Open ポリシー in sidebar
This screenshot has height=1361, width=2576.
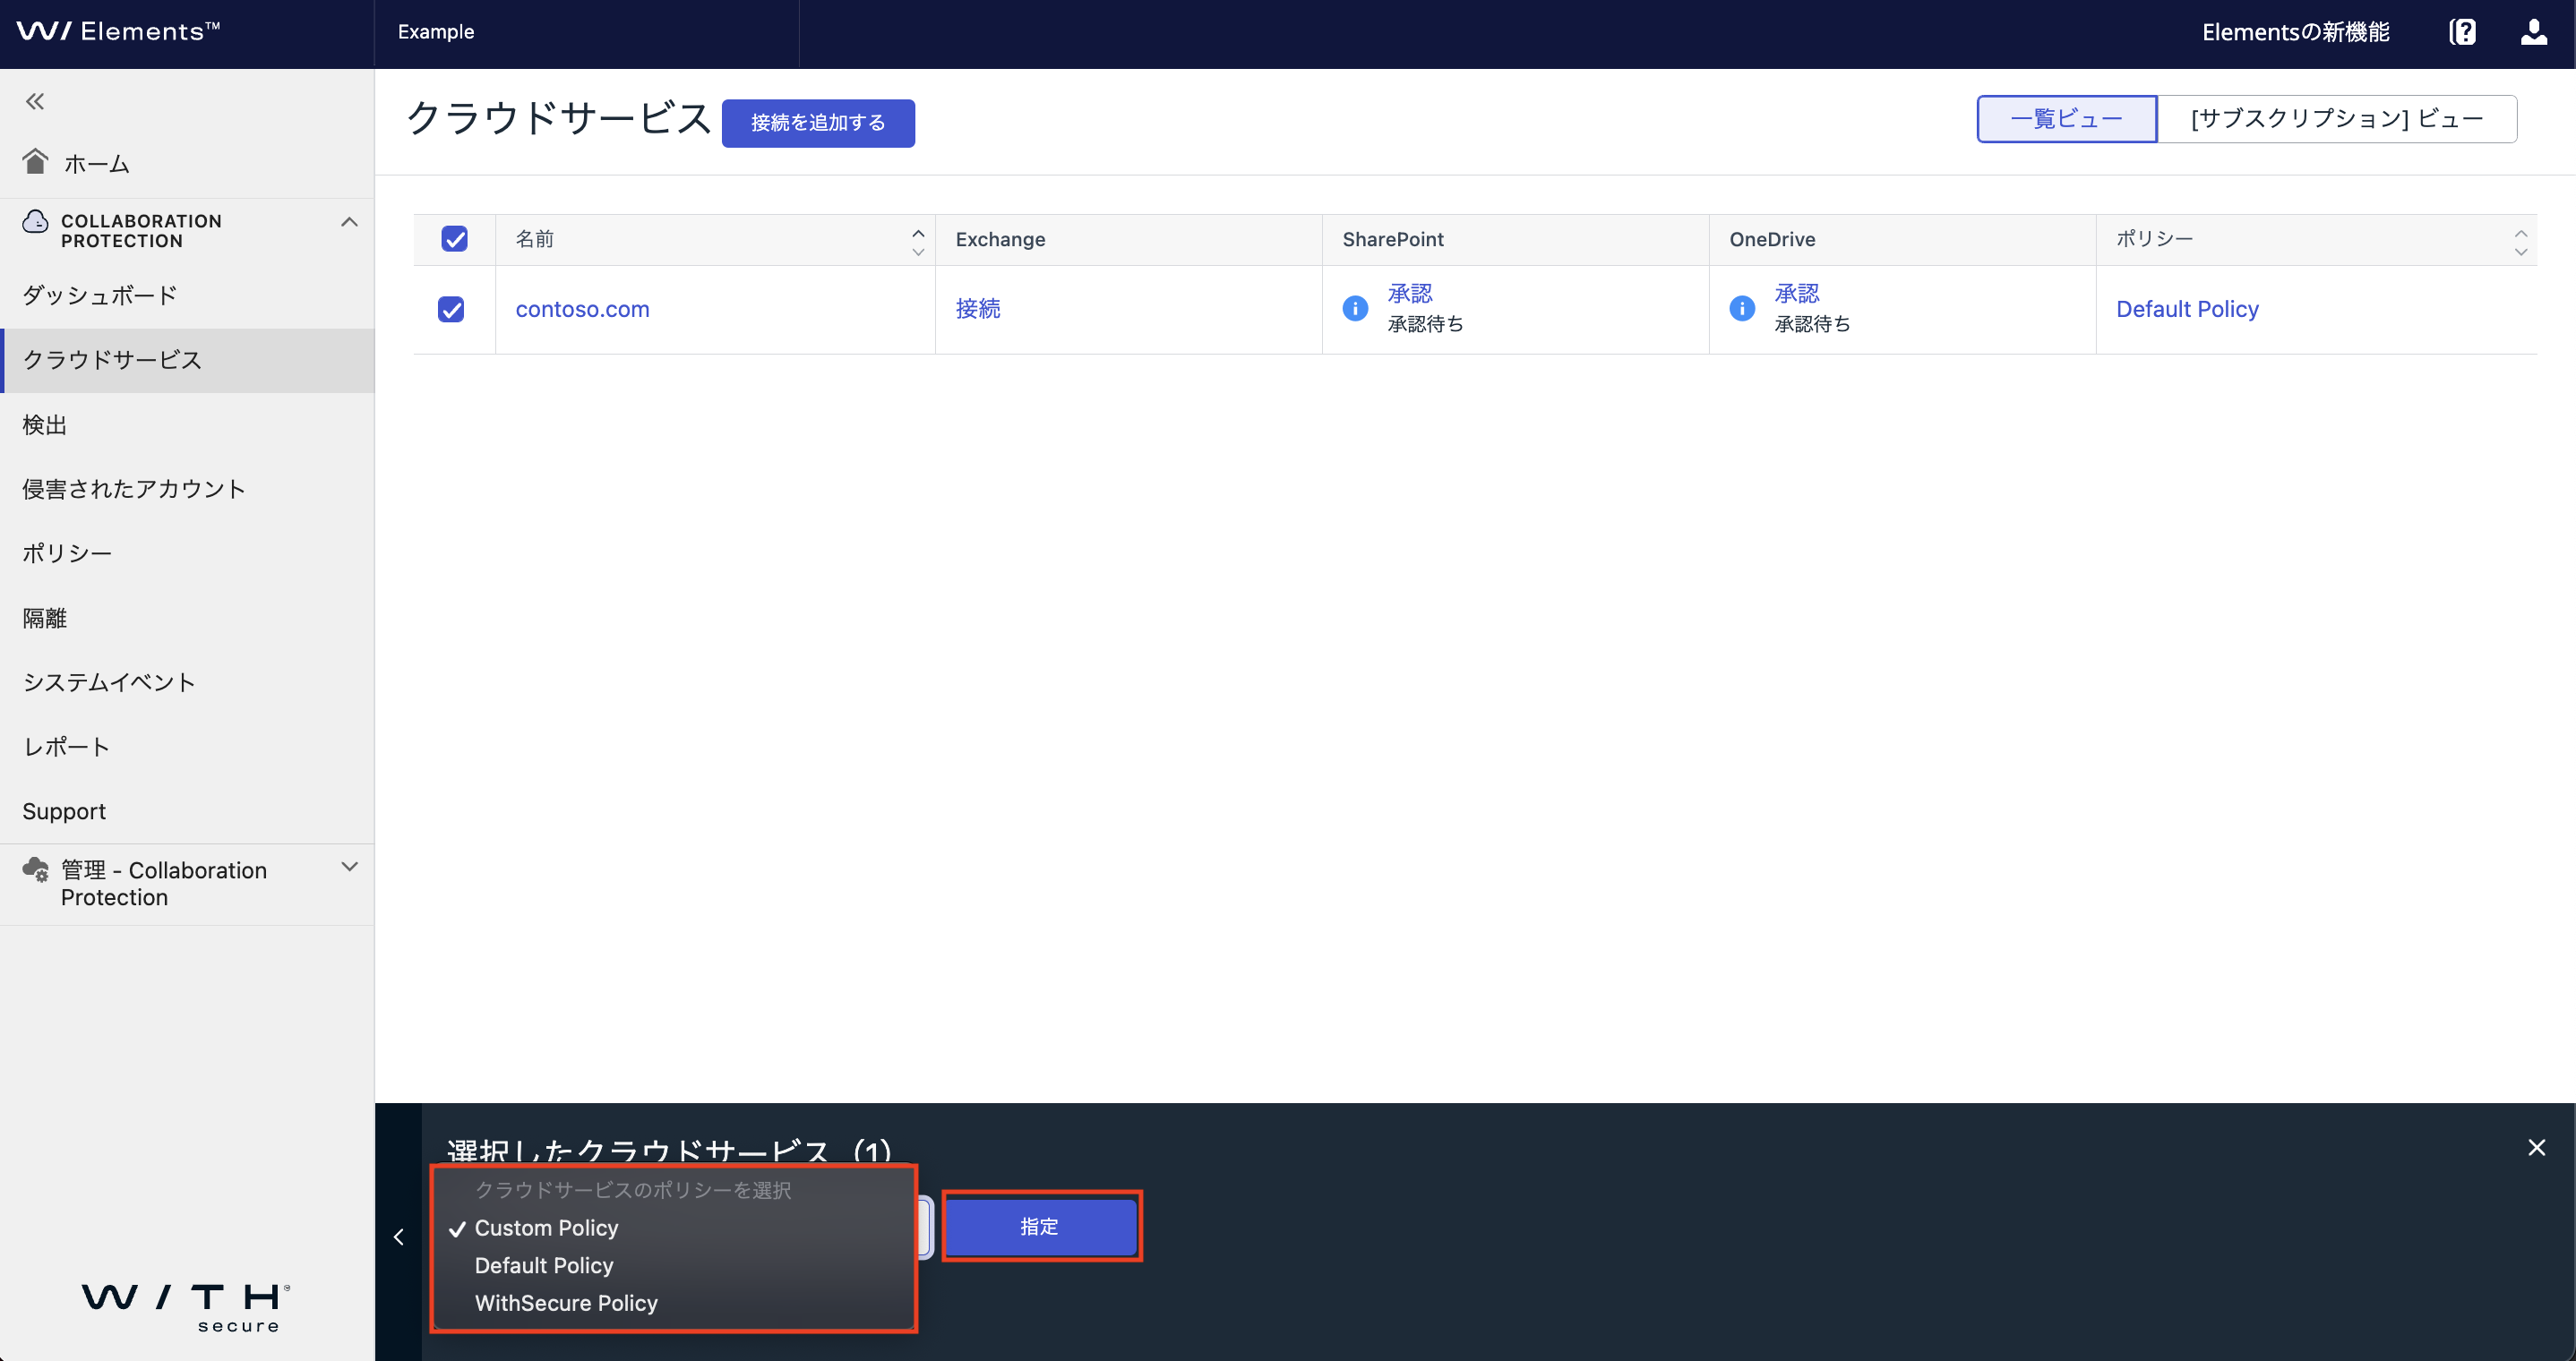coord(187,553)
